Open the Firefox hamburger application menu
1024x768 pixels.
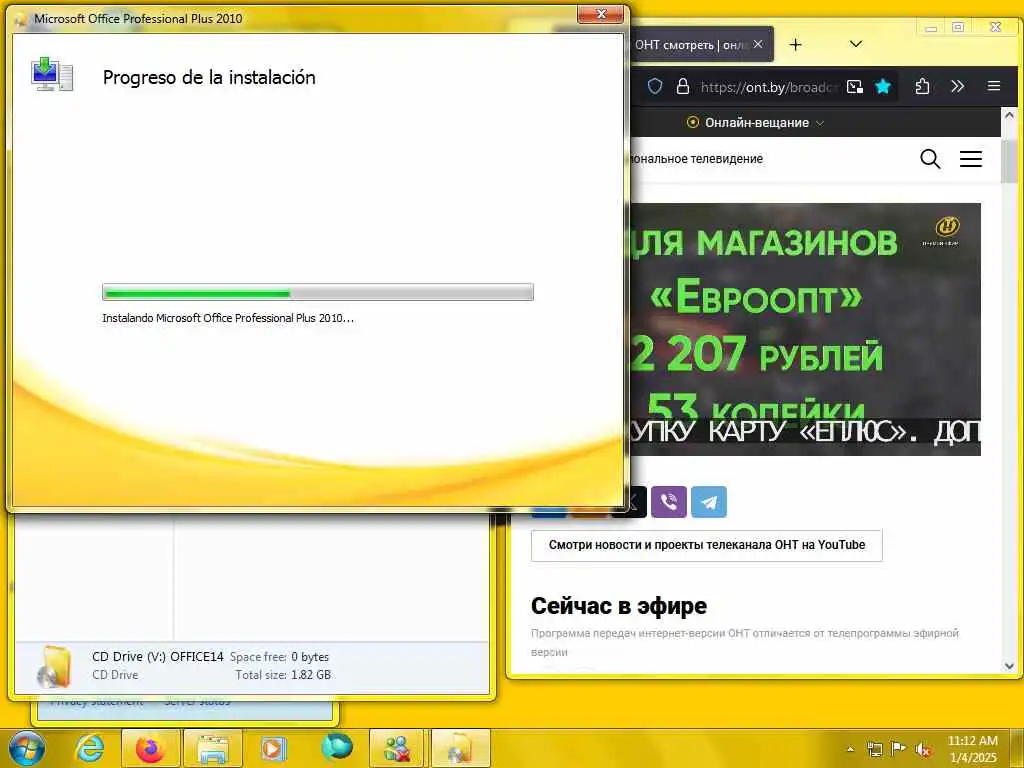[x=994, y=86]
